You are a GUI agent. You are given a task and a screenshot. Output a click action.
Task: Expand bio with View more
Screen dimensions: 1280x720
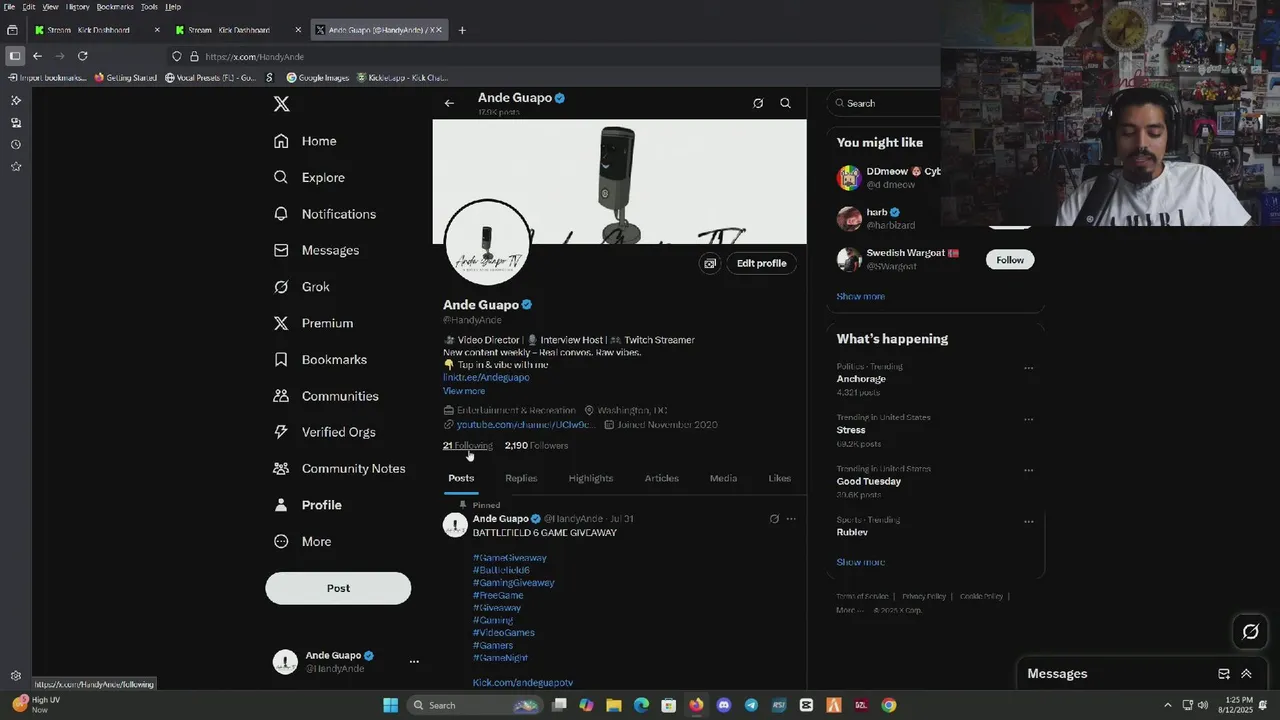point(464,391)
